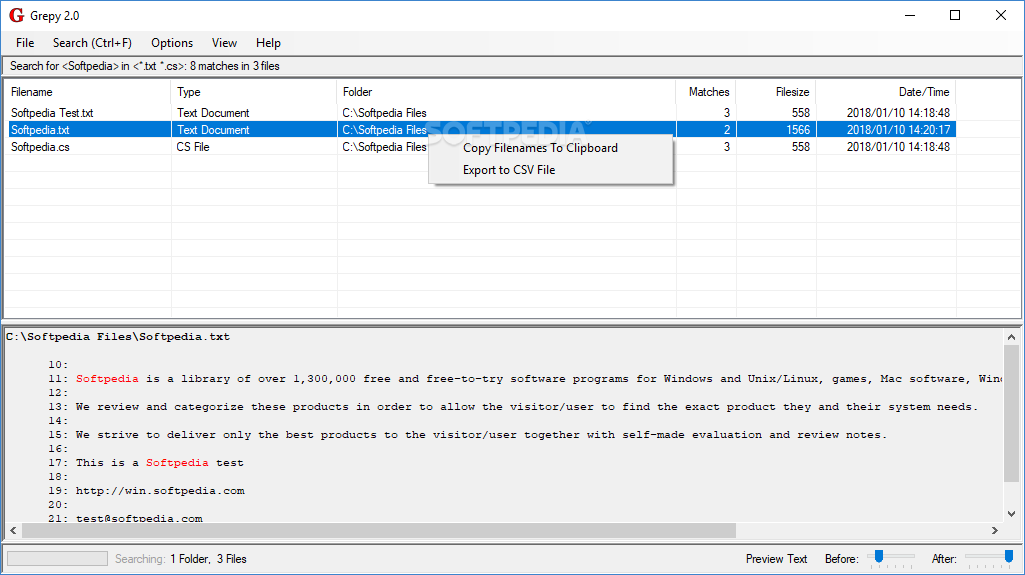
Task: Sort results by Folder column header
Action: (x=506, y=92)
